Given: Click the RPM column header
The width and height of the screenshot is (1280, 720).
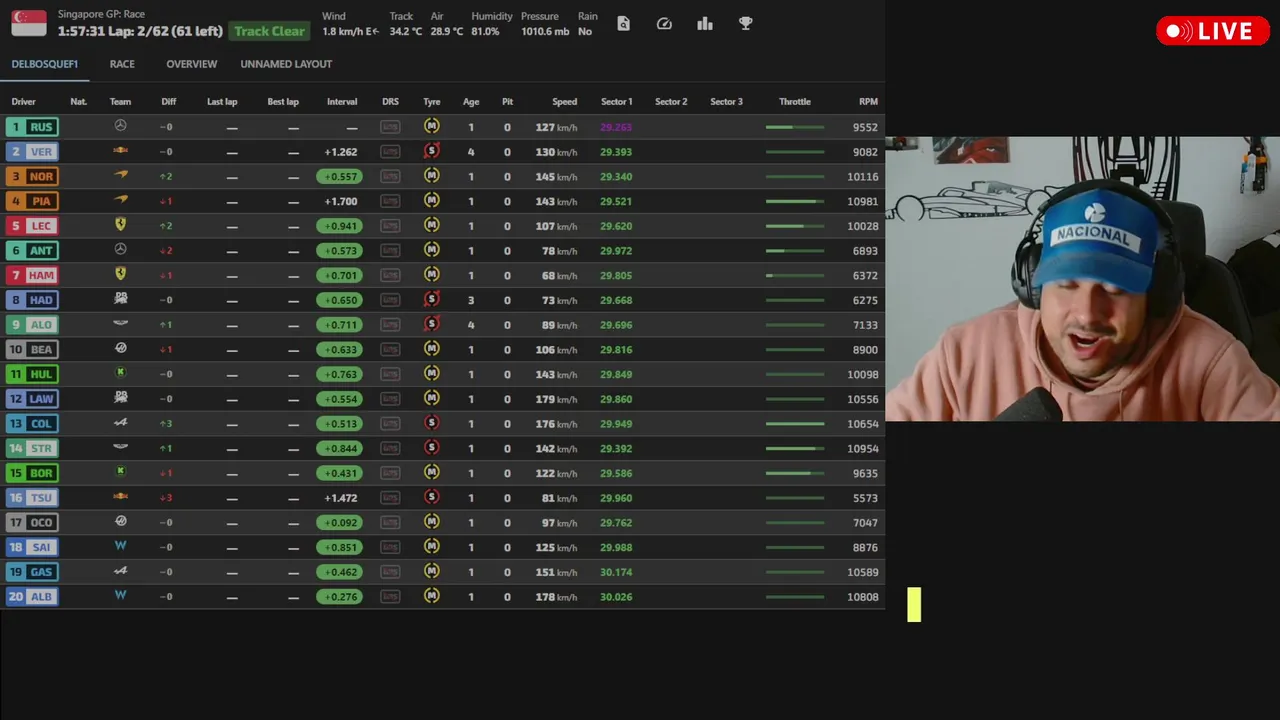Looking at the screenshot, I should pyautogui.click(x=868, y=102).
